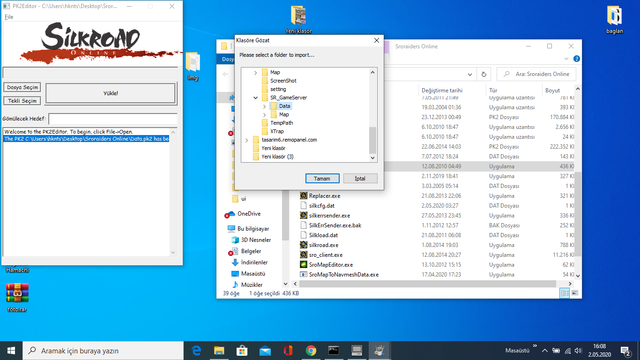Select the setting folder in tree
Viewport: 640px width, 360px height.
[278, 89]
